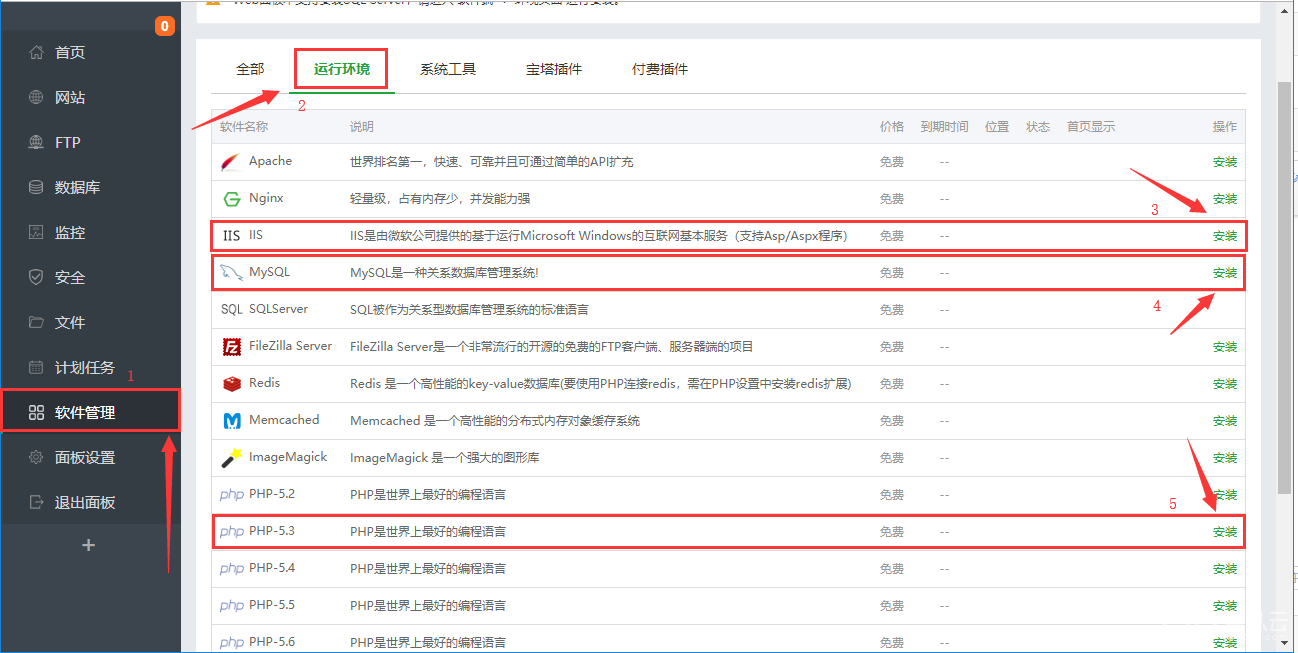Click the IIS logo icon
The height and width of the screenshot is (653, 1298).
[x=231, y=236]
